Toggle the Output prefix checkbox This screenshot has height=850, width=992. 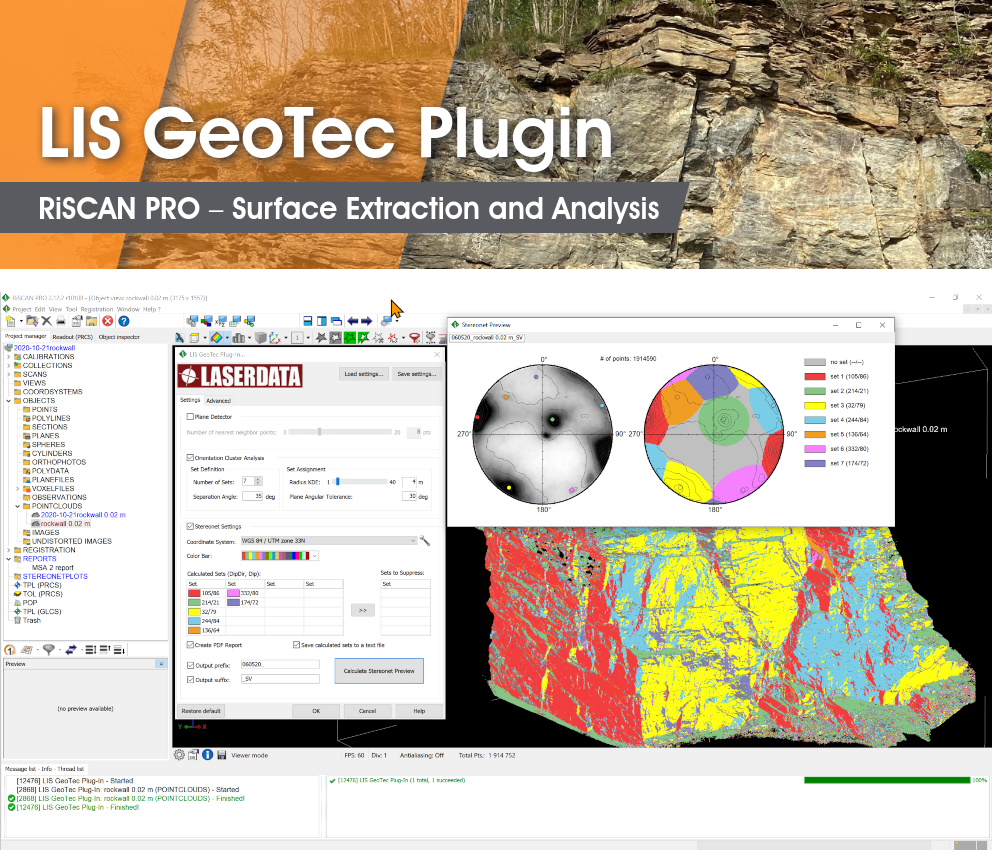pos(190,665)
